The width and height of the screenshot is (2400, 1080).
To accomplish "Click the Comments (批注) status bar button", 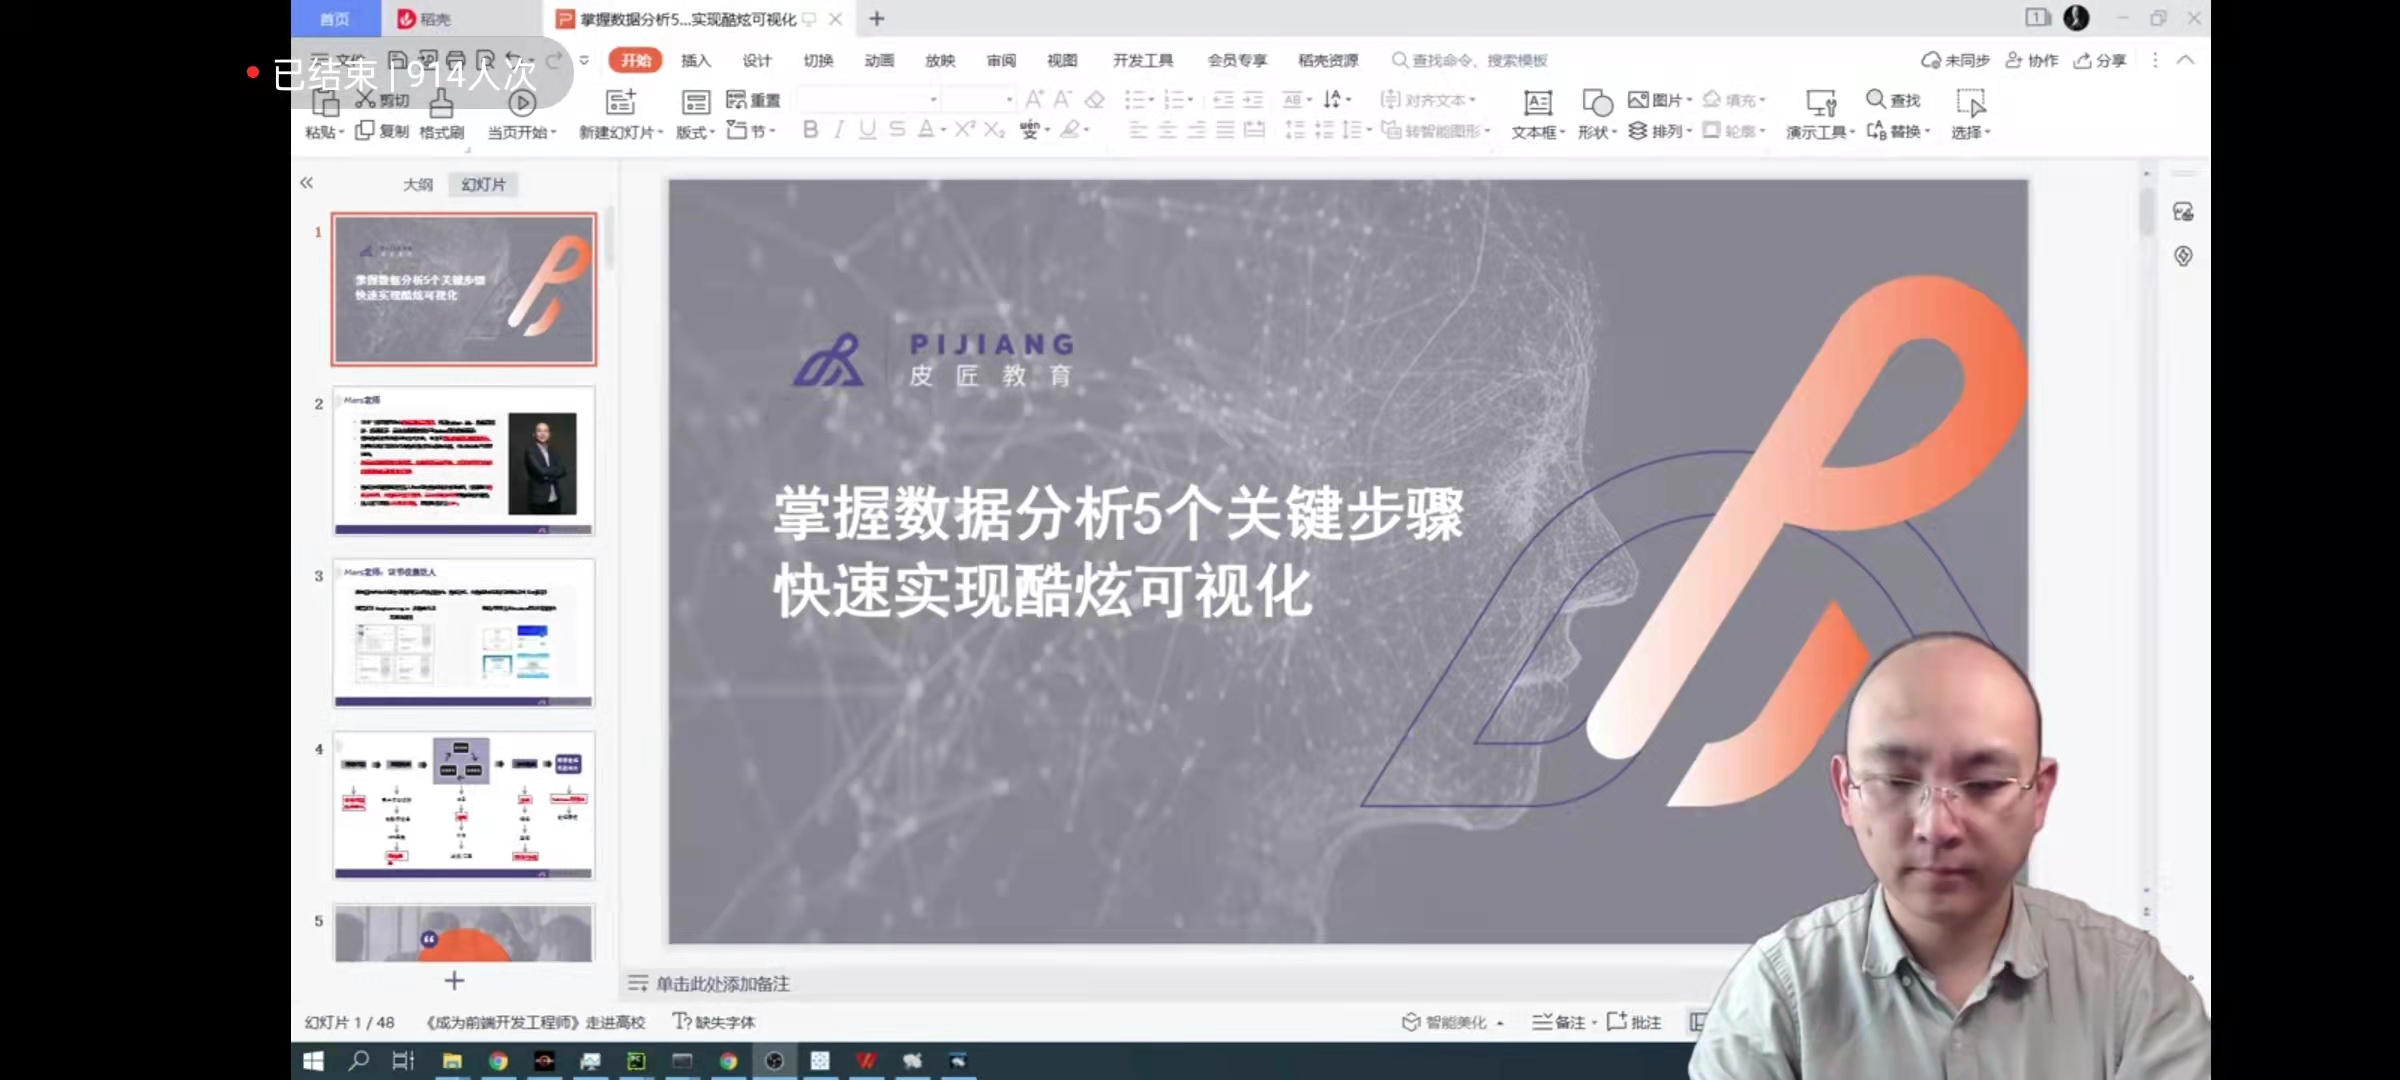I will point(1634,1021).
